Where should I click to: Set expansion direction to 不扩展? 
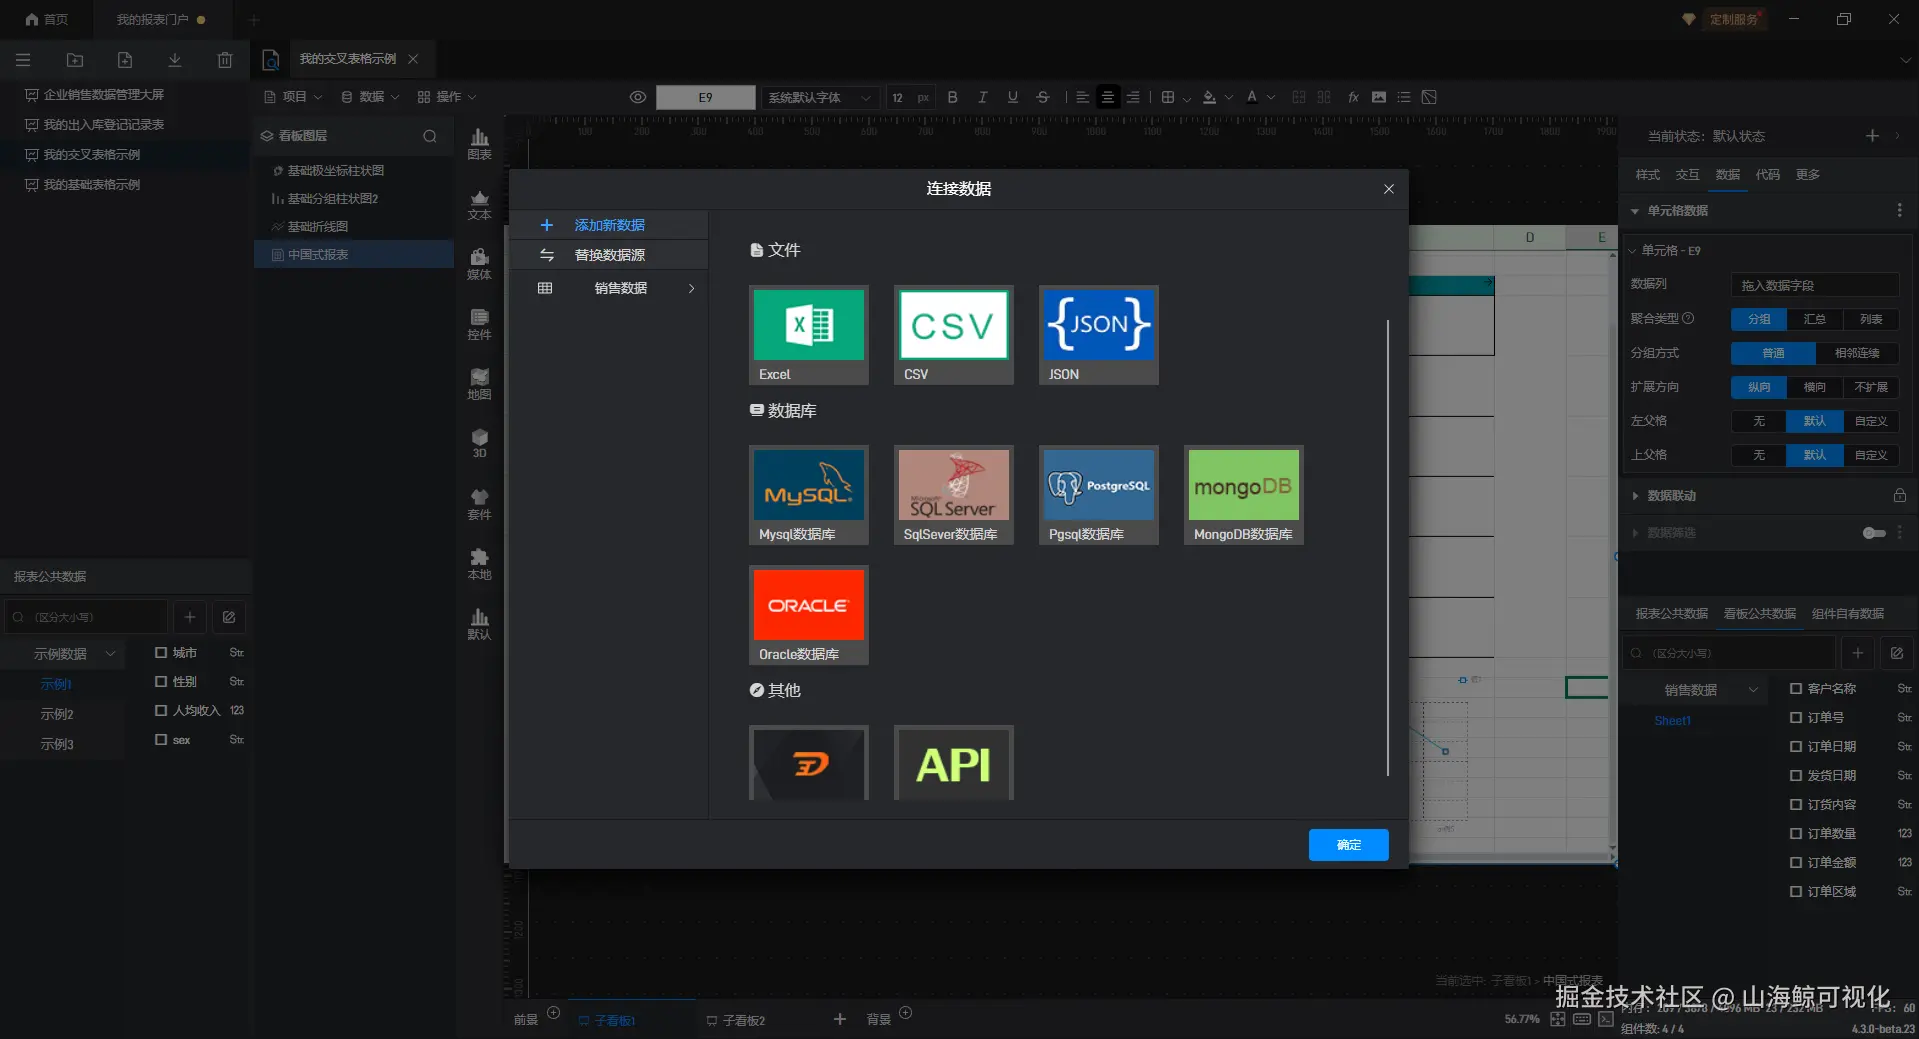tap(1871, 387)
